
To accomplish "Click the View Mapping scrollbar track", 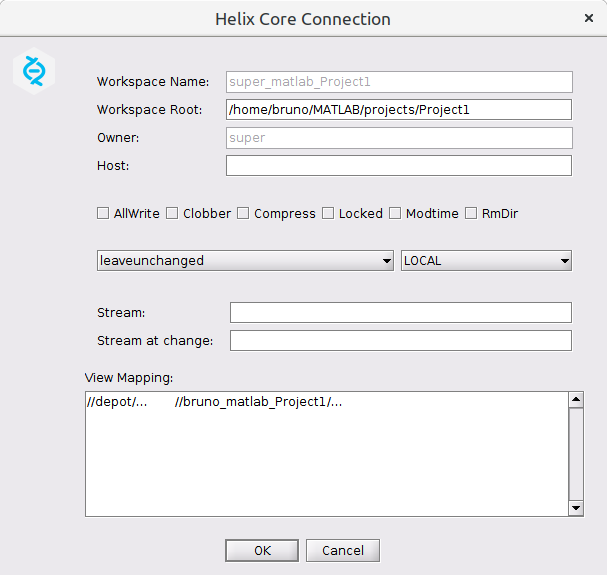I will 576,454.
